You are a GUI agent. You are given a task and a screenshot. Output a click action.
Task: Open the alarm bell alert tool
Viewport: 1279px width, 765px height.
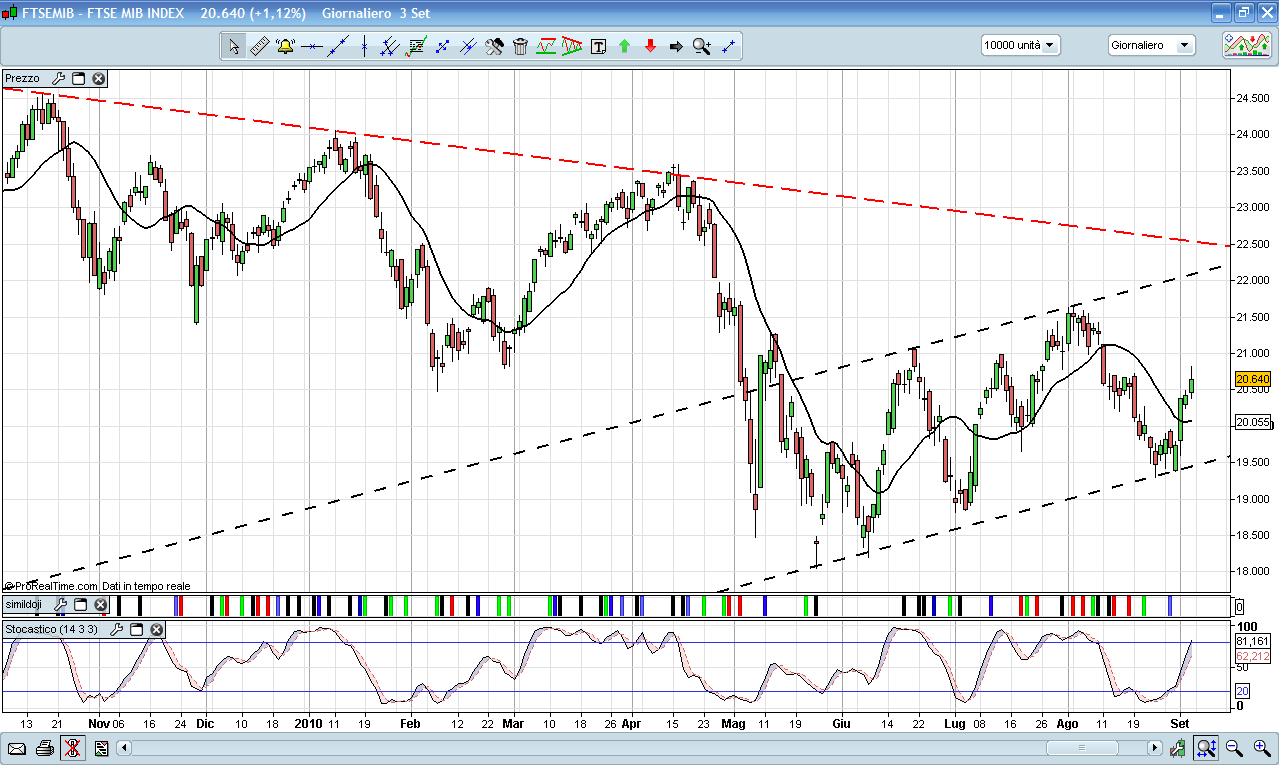pyautogui.click(x=285, y=46)
